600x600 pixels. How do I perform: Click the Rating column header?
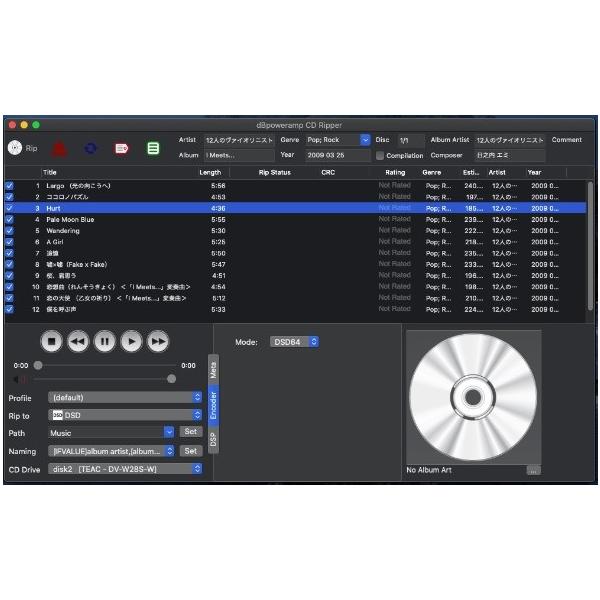[395, 173]
